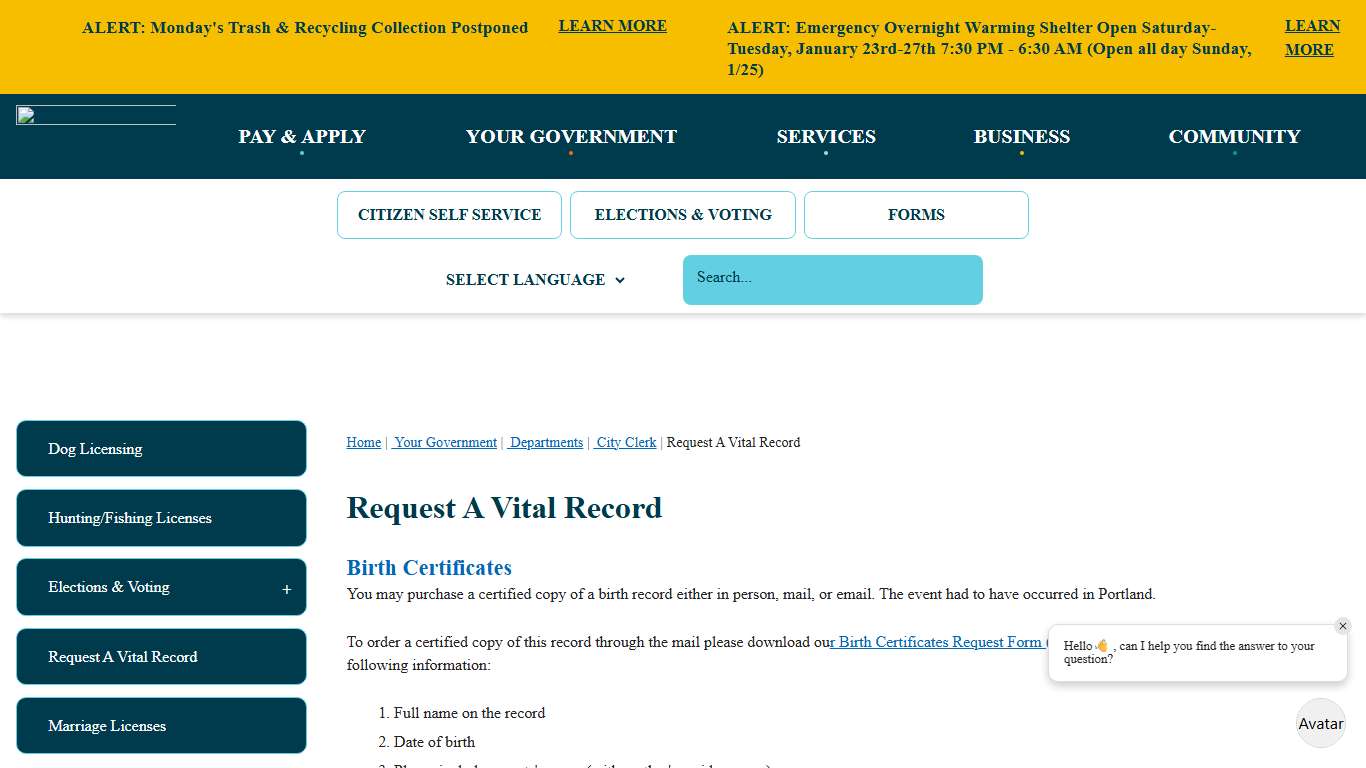The image size is (1366, 768).
Task: Click the Citizen Self Service button
Action: (x=449, y=214)
